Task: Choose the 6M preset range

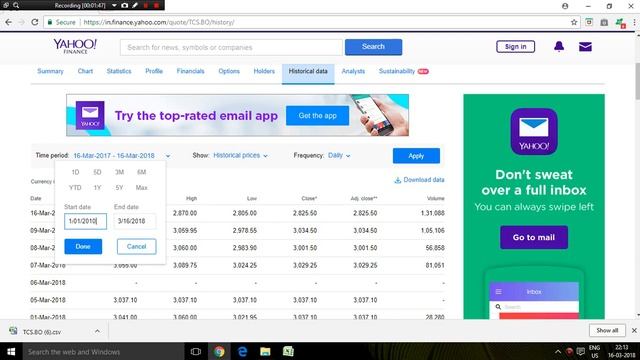Action: pos(141,172)
